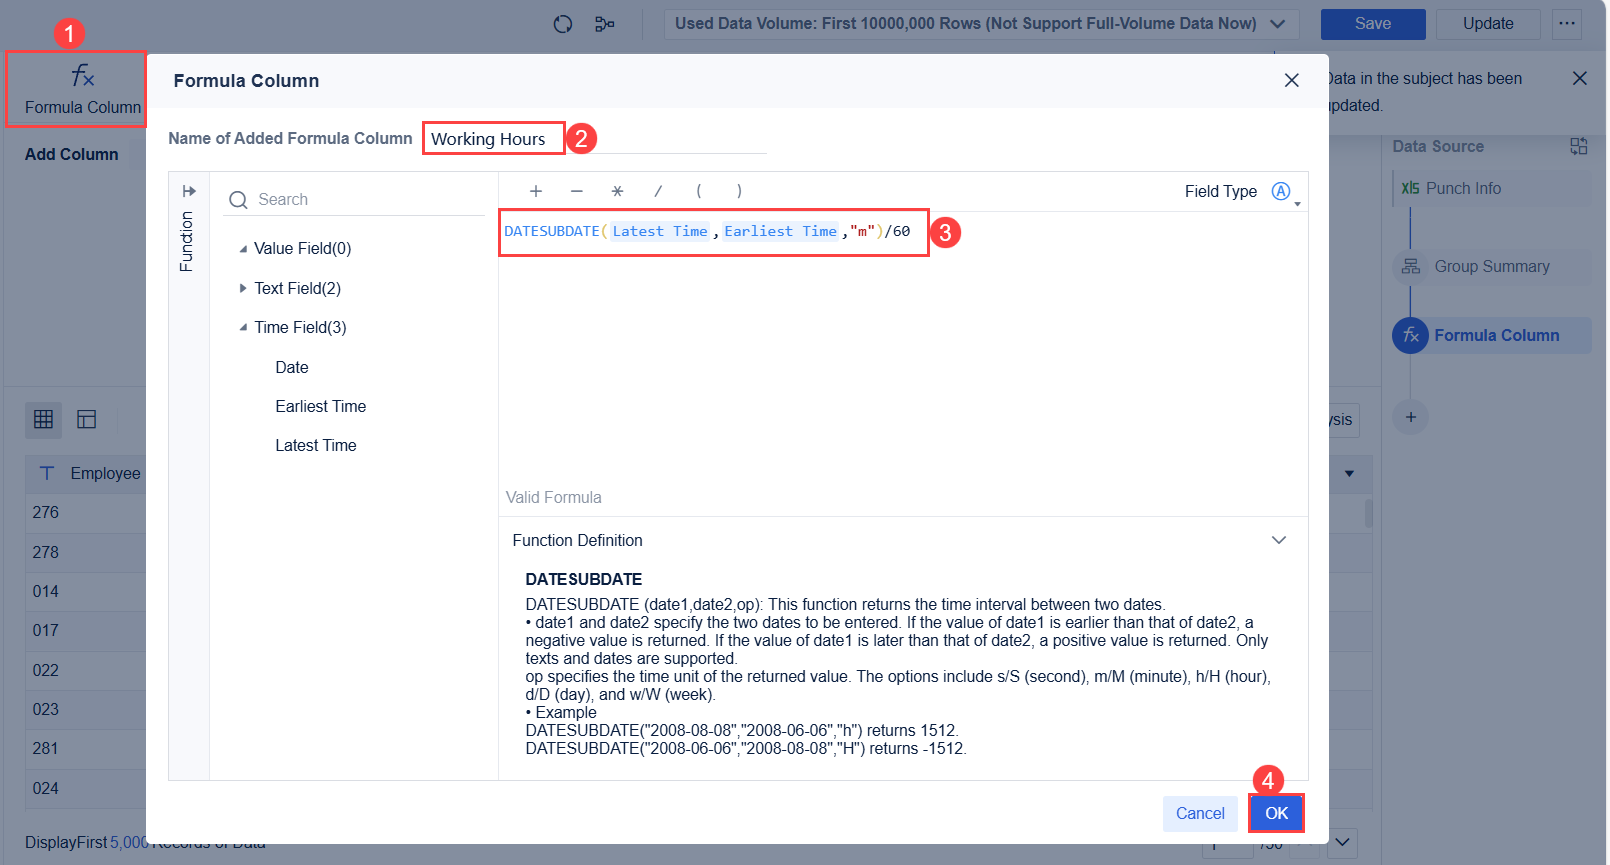Image resolution: width=1610 pixels, height=865 pixels.
Task: Switch to table grid view
Action: pos(44,420)
